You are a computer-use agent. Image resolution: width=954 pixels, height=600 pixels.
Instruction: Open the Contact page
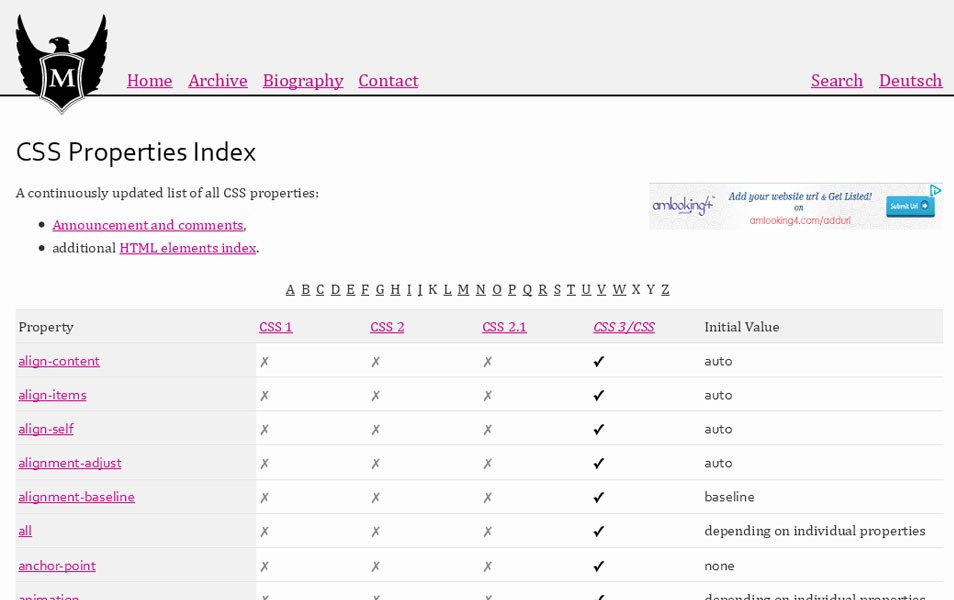pos(388,81)
